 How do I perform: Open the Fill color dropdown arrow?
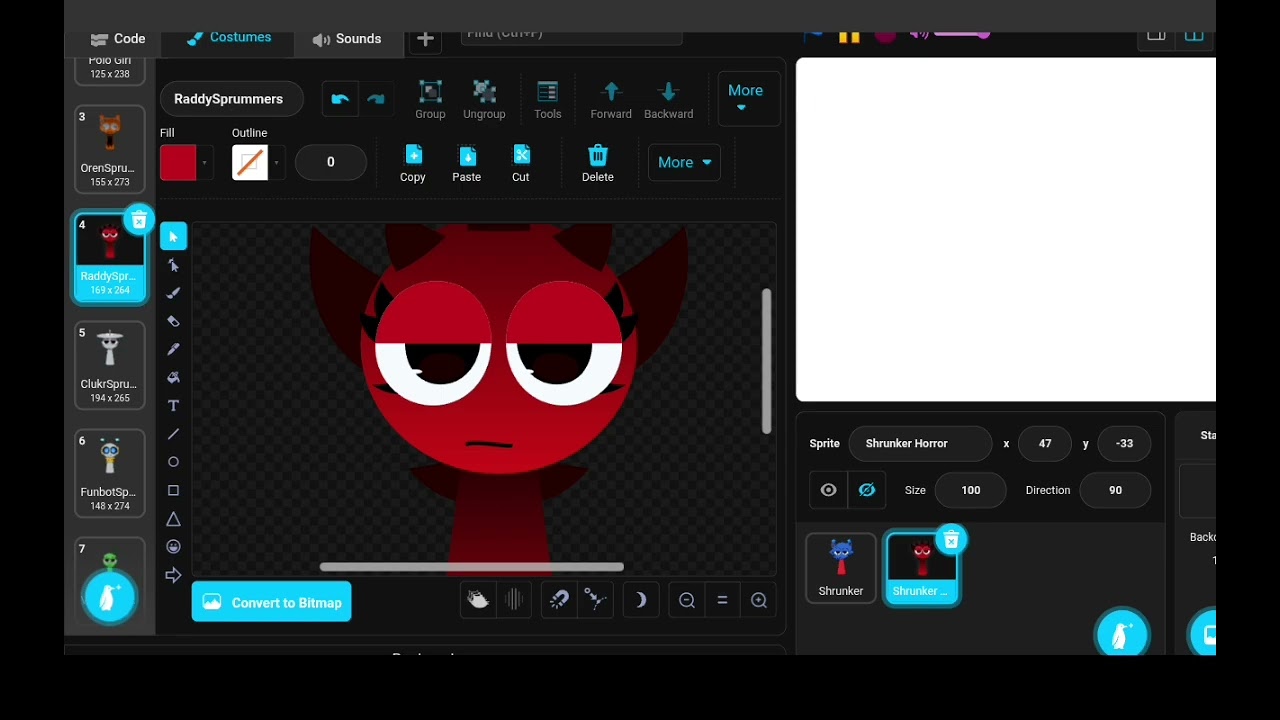(205, 163)
